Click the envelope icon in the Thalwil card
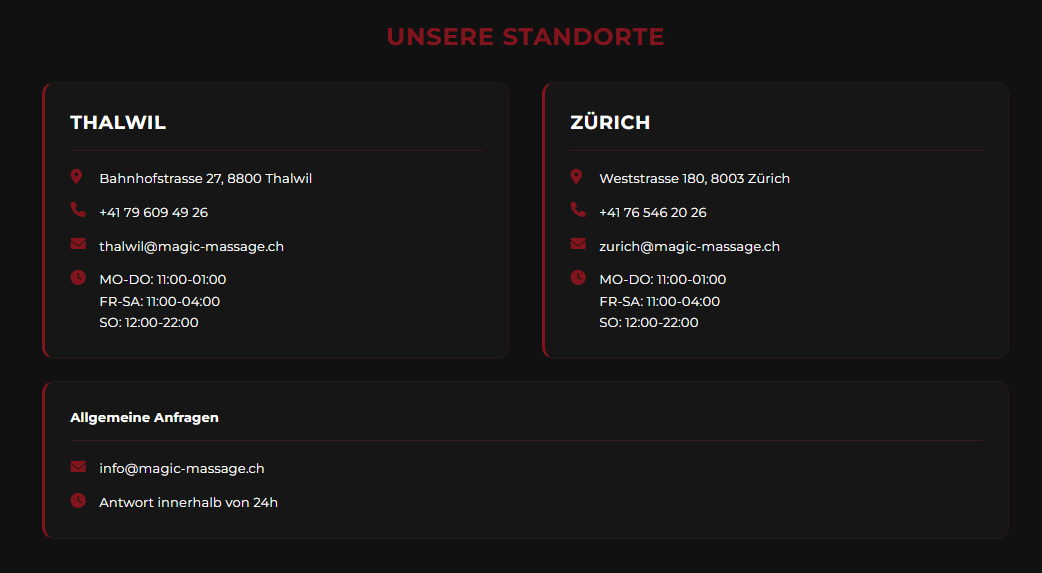 click(78, 244)
